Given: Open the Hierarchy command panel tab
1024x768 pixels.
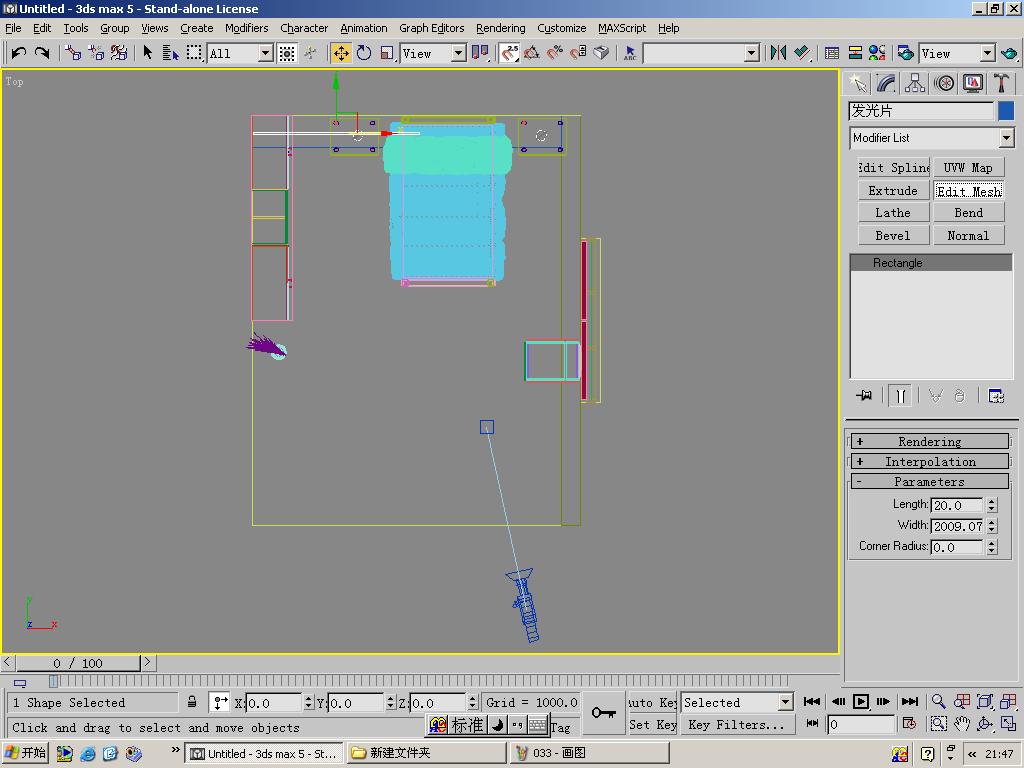Looking at the screenshot, I should (914, 83).
